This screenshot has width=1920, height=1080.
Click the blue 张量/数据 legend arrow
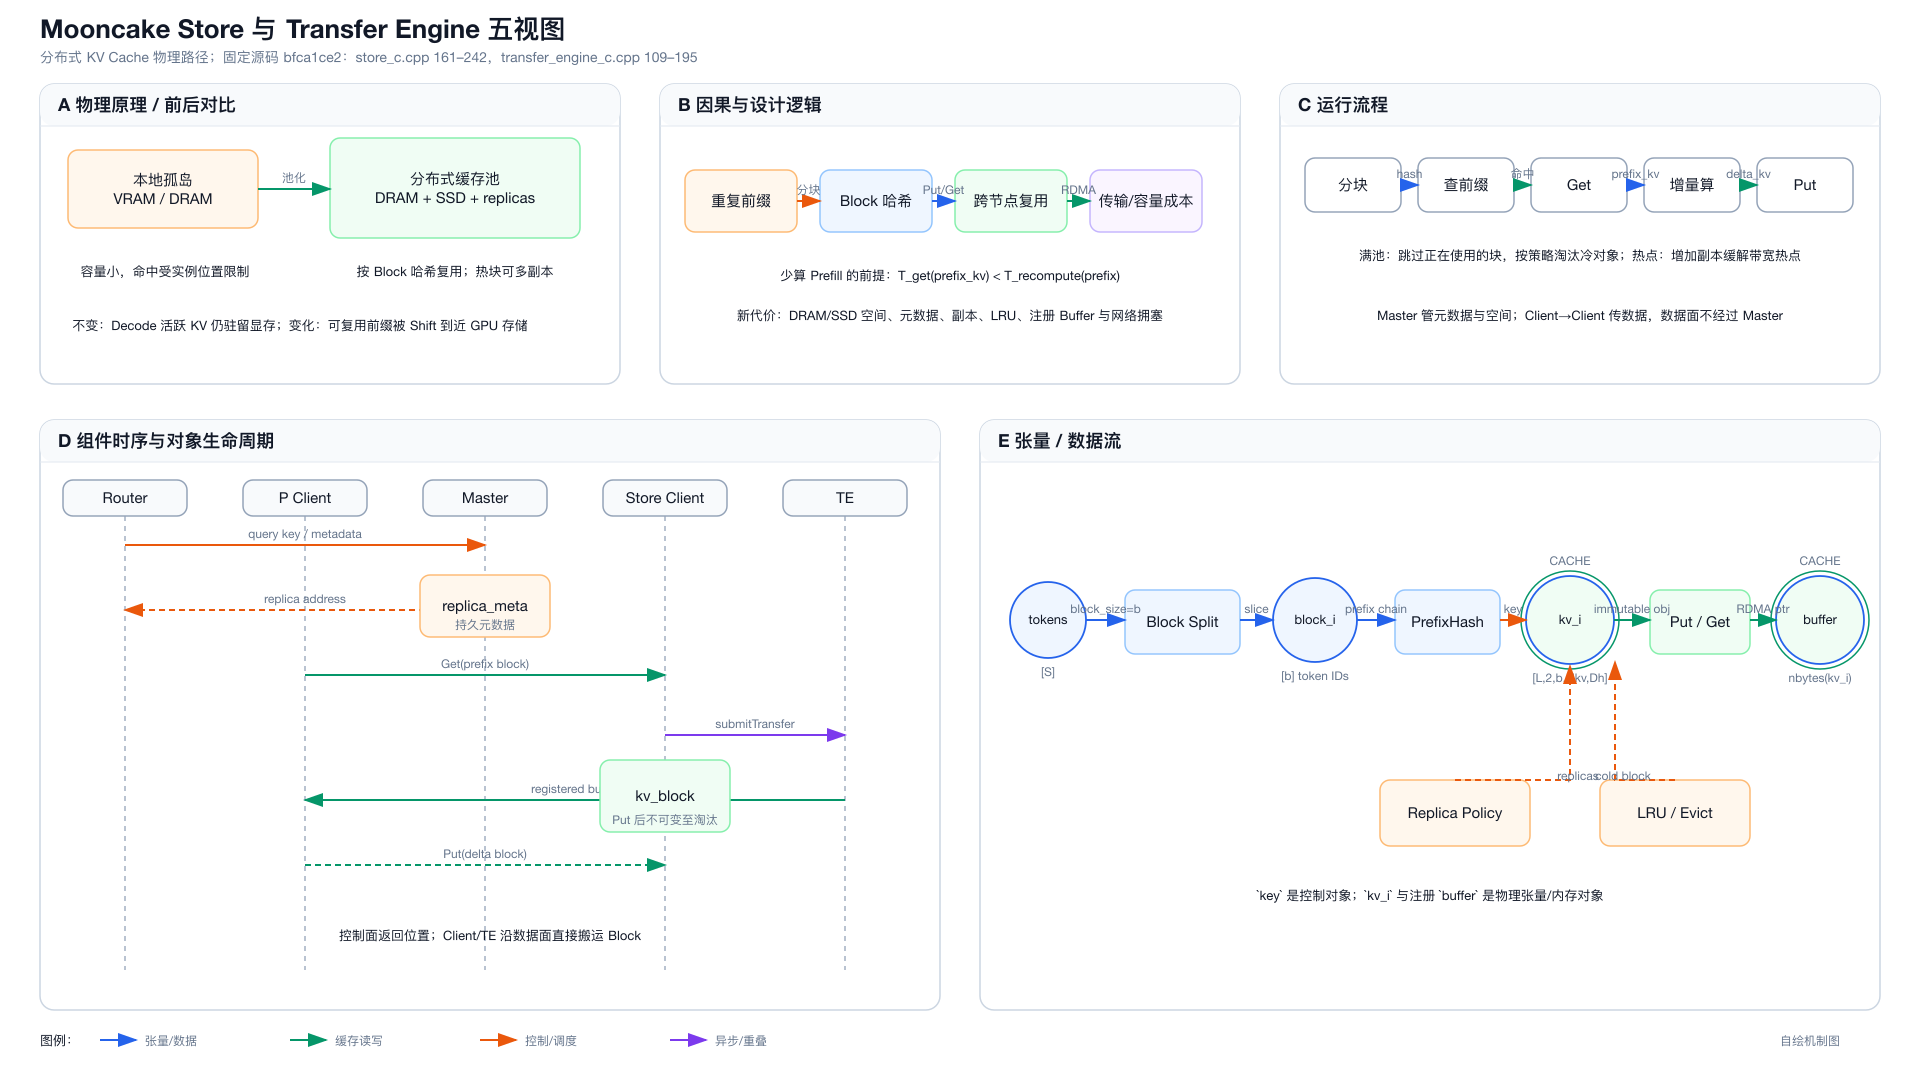[x=119, y=1040]
